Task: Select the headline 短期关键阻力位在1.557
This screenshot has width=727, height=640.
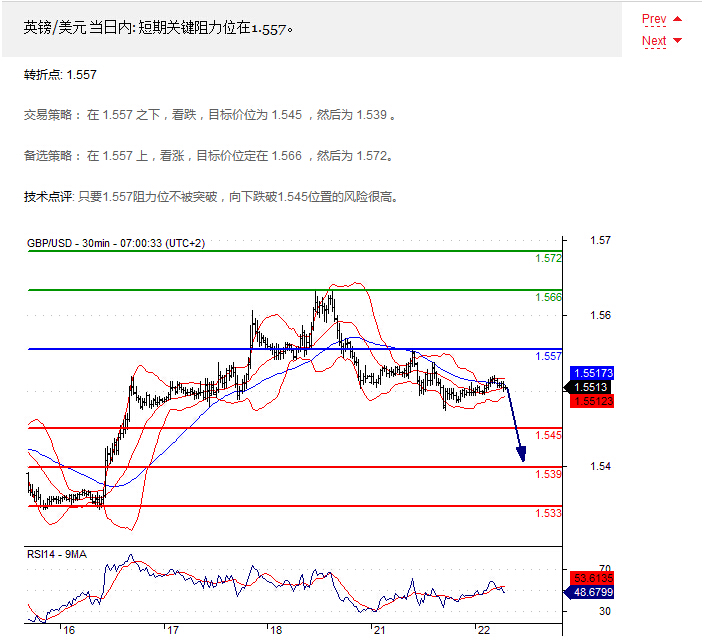Action: 215,28
